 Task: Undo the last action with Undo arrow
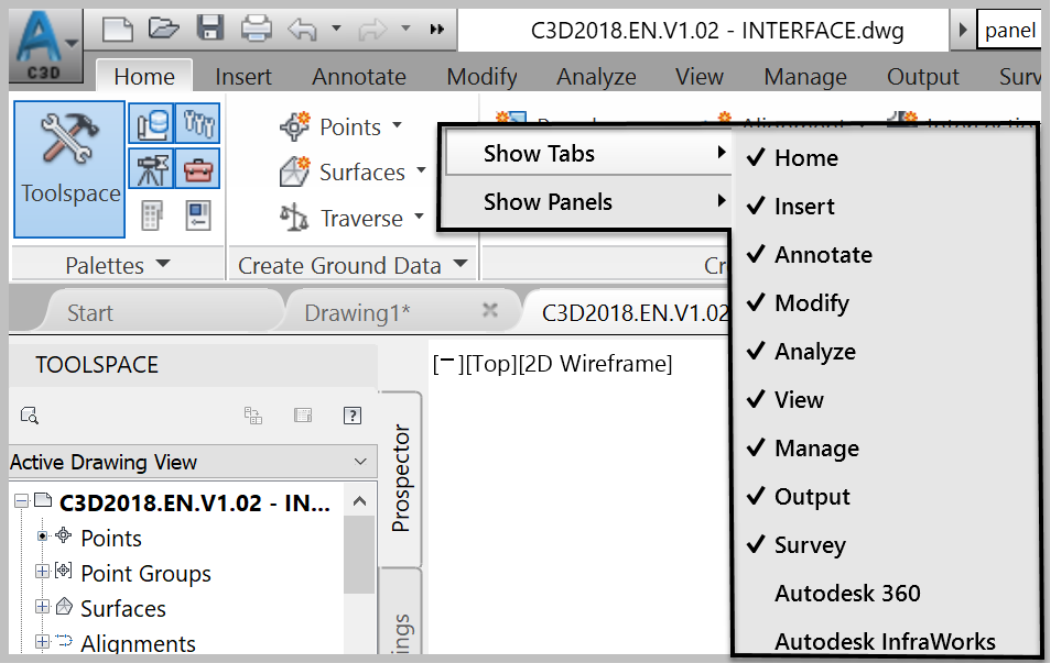(x=301, y=29)
